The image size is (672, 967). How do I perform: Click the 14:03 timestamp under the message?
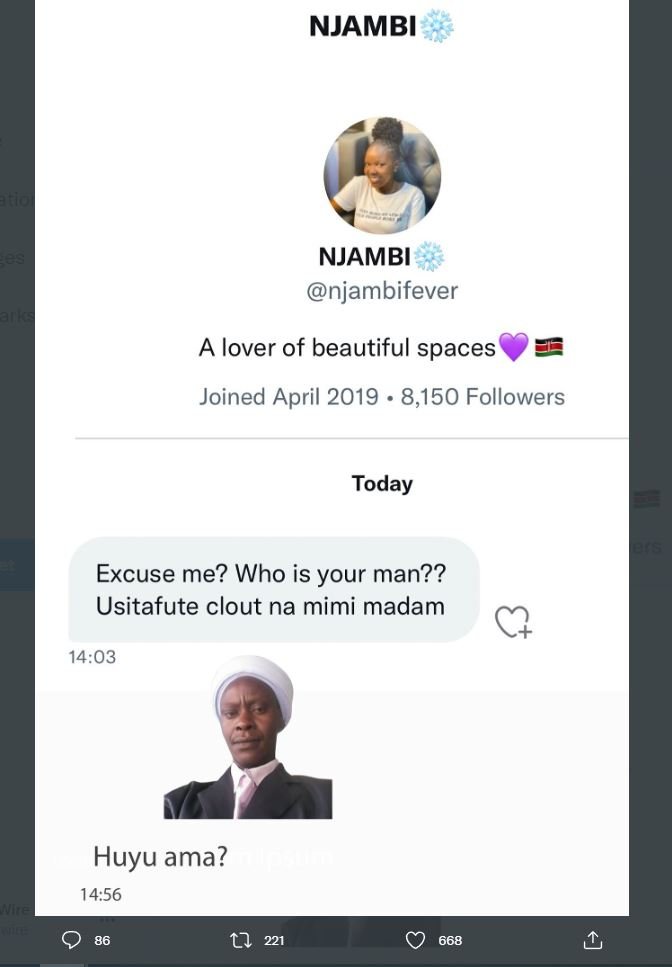click(x=92, y=657)
